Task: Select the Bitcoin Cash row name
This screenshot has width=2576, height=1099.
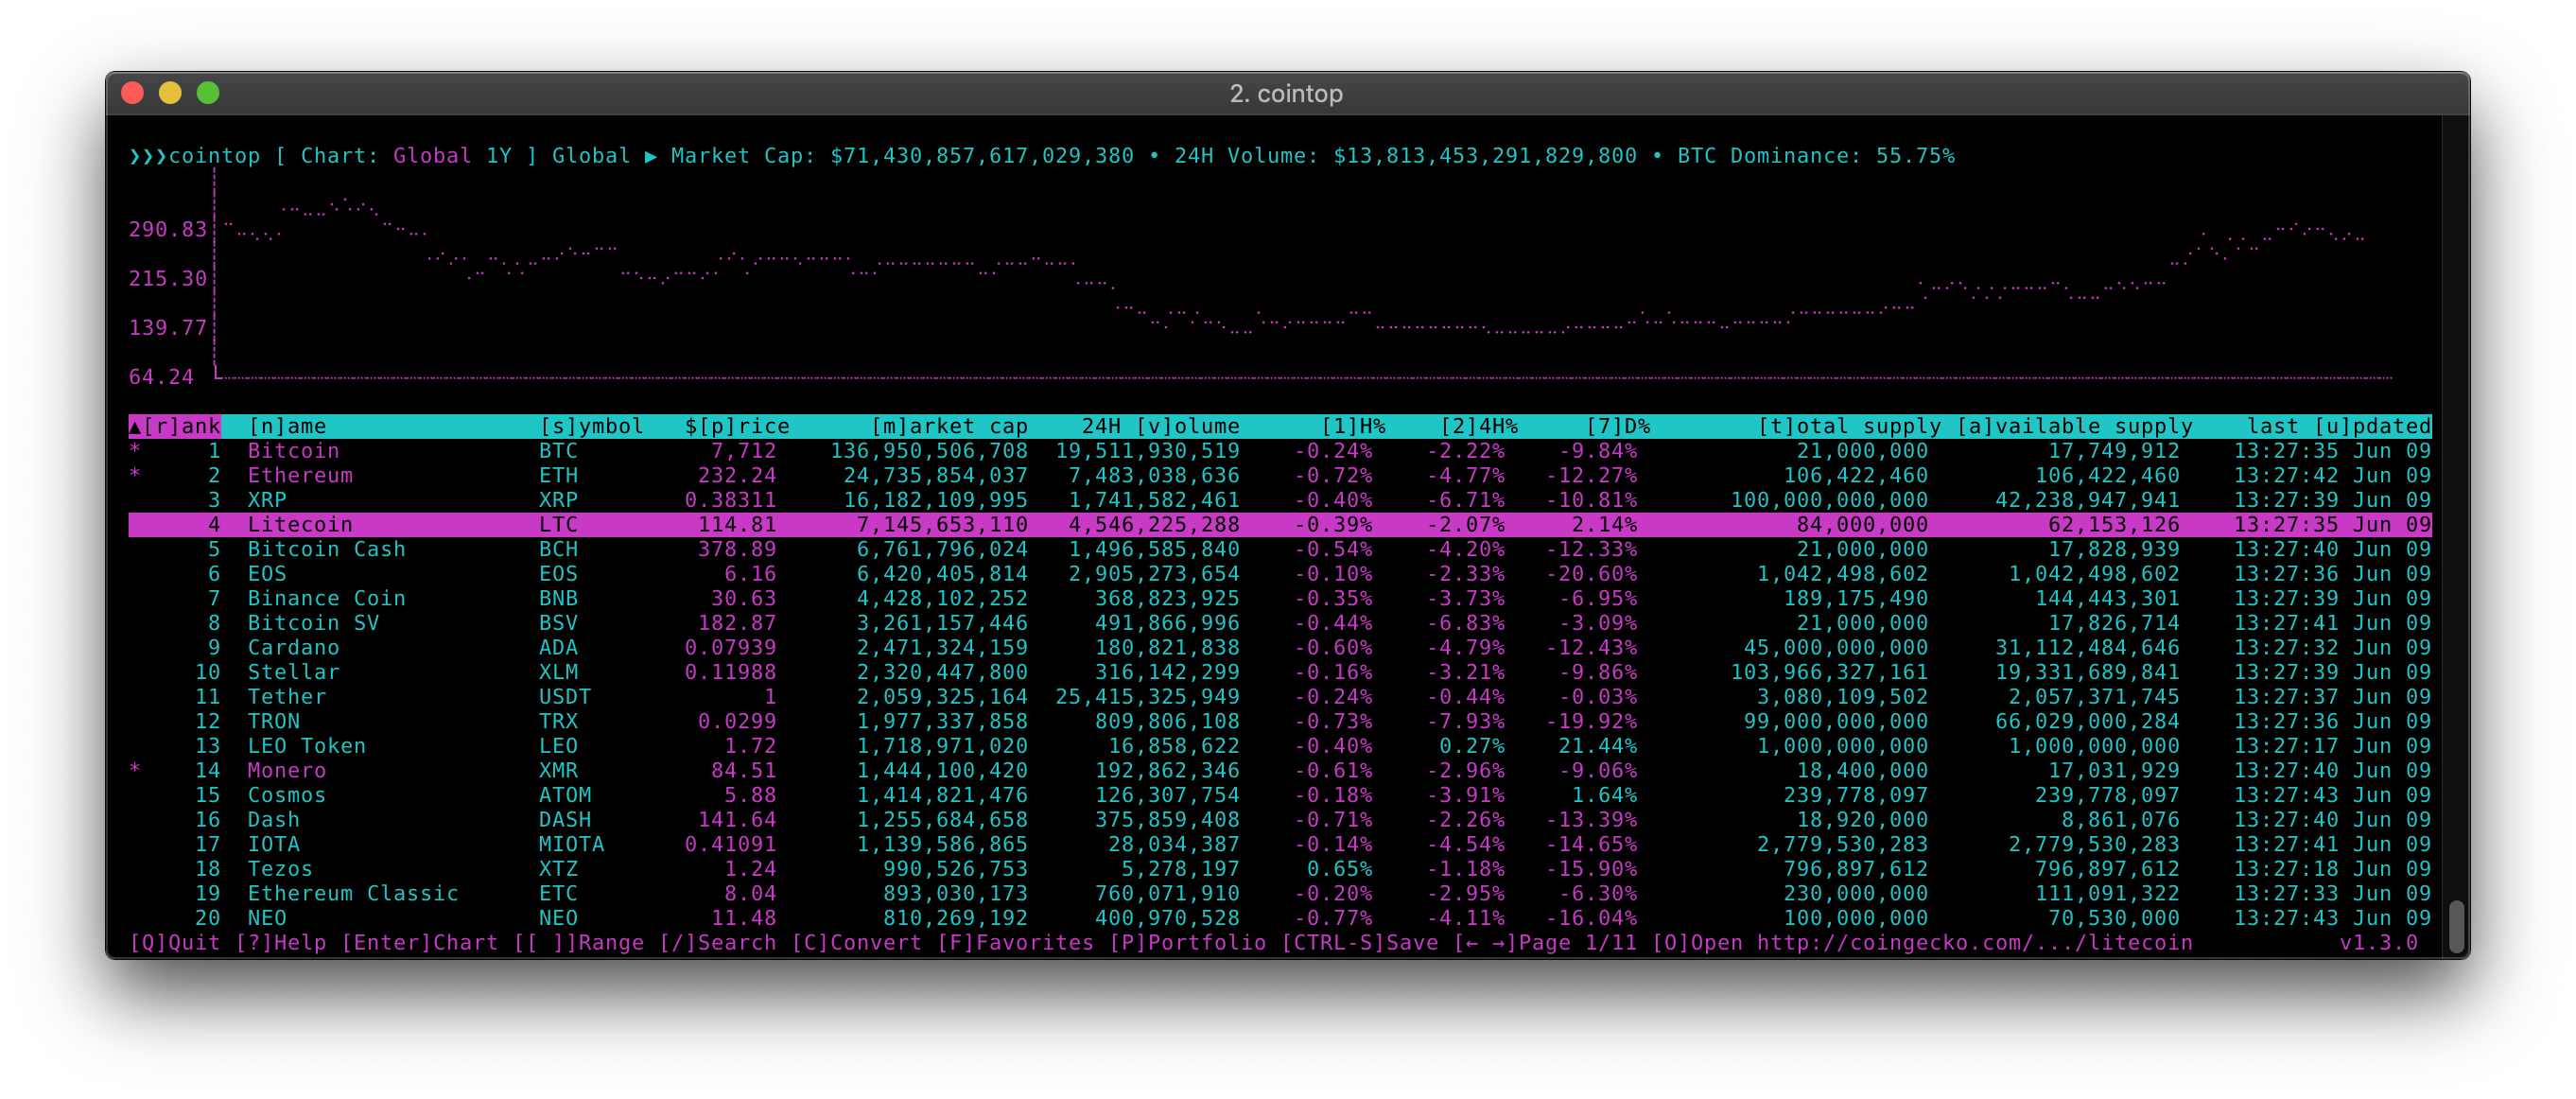Action: [x=327, y=549]
